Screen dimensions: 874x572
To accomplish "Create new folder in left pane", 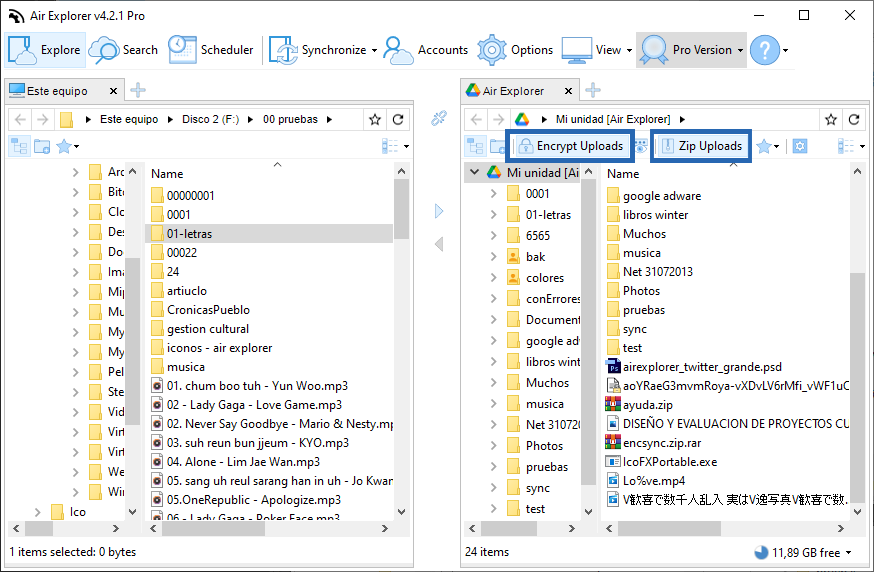I will [x=42, y=146].
